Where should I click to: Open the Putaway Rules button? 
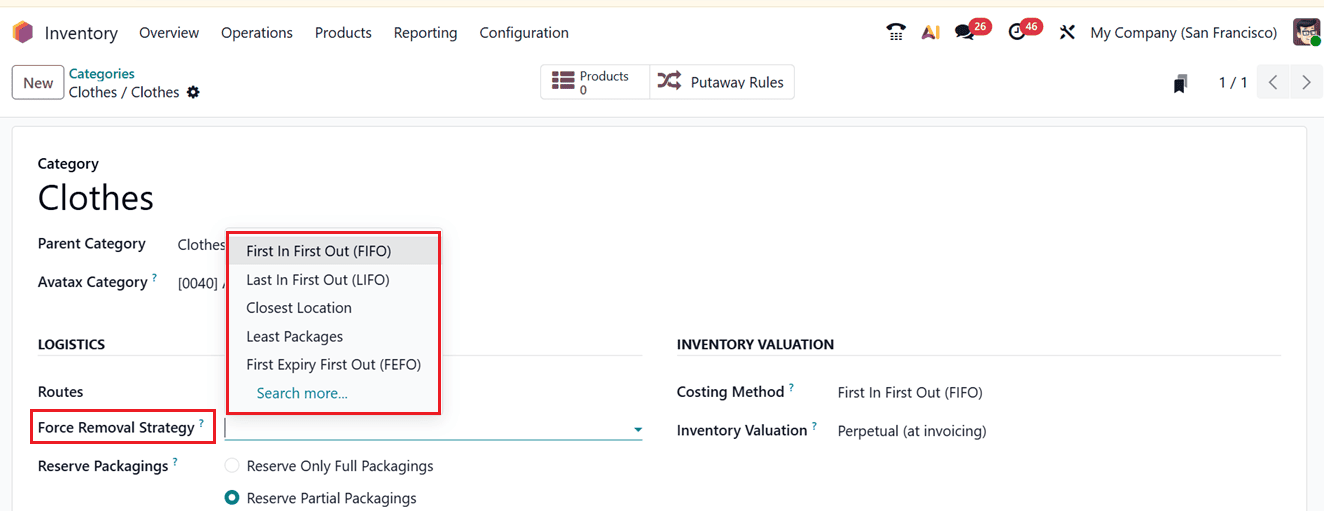point(722,82)
